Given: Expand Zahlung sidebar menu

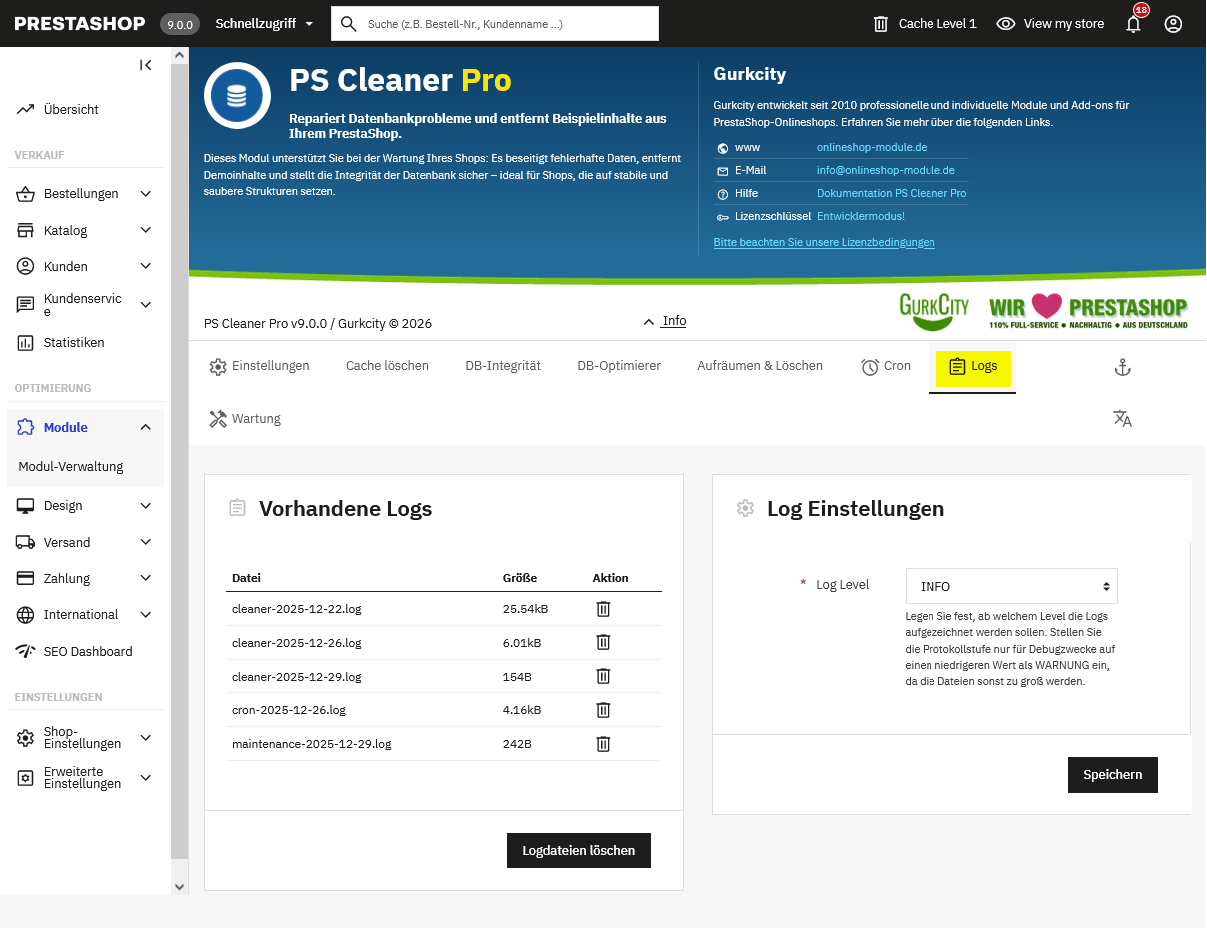Looking at the screenshot, I should click(x=145, y=579).
